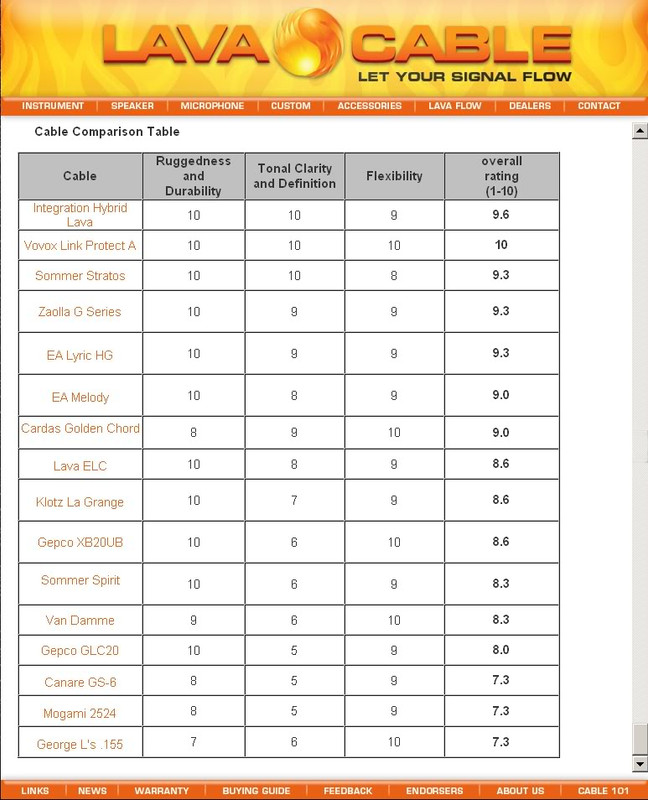Click George L's .155 ruggedness value 7

193,742
